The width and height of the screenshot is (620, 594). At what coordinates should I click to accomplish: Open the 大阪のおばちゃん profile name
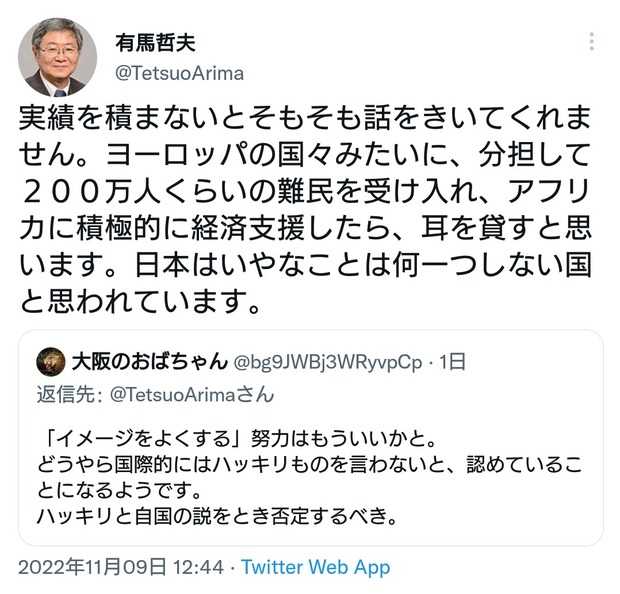[x=150, y=361]
